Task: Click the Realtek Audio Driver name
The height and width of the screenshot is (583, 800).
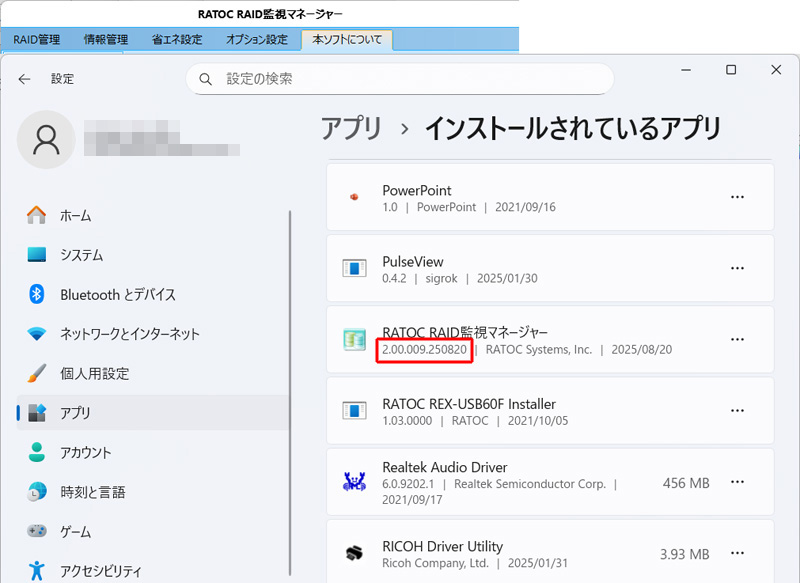Action: coord(445,467)
